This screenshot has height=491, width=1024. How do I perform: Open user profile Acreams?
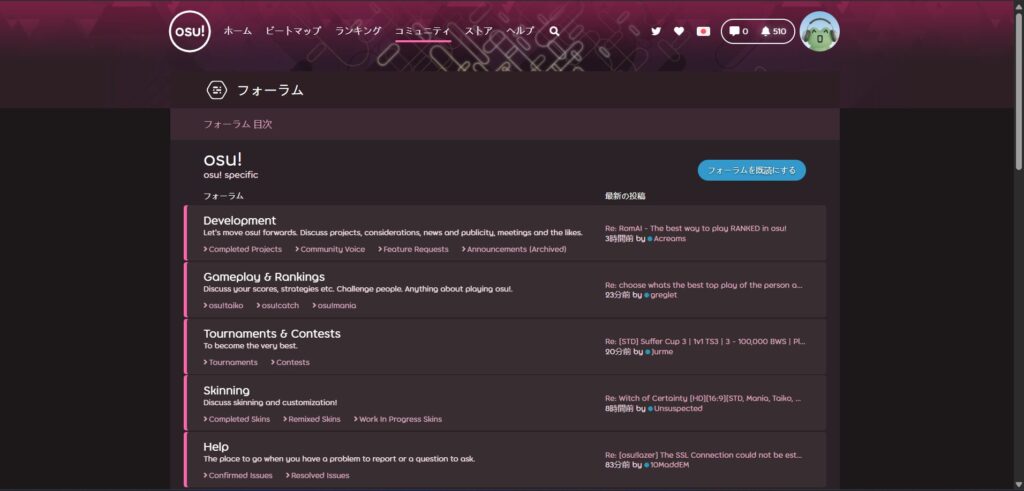669,239
